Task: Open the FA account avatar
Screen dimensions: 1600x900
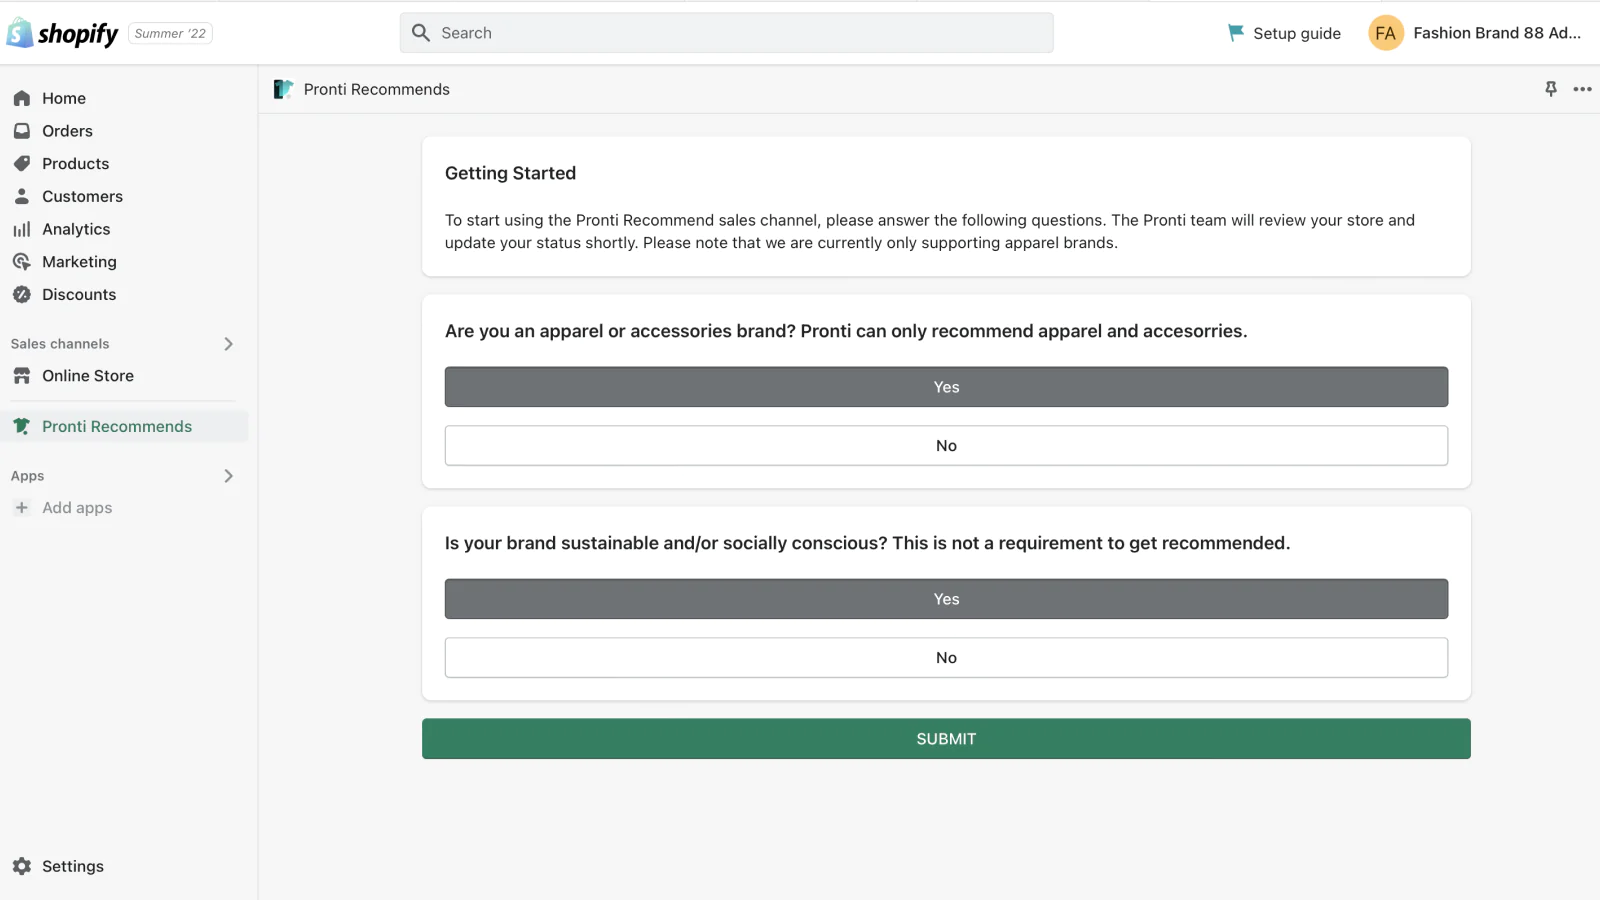Action: tap(1385, 33)
